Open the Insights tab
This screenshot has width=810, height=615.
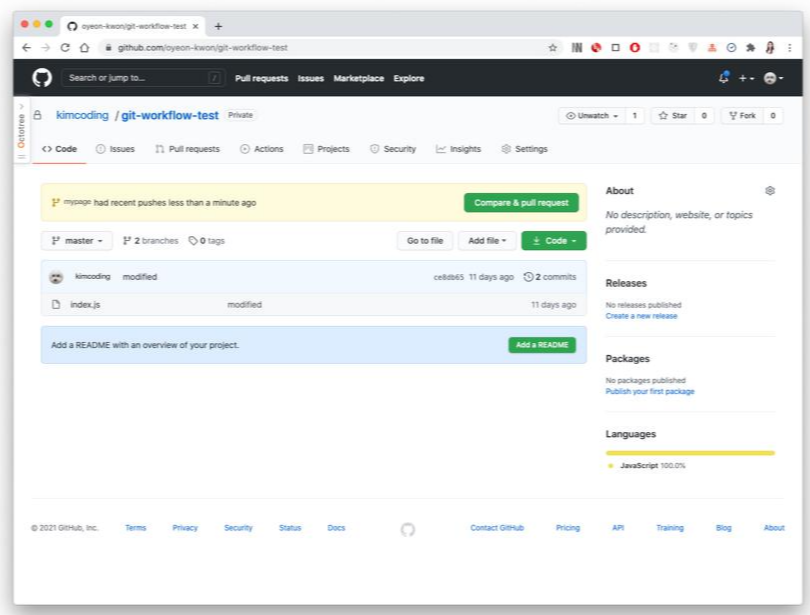[458, 149]
